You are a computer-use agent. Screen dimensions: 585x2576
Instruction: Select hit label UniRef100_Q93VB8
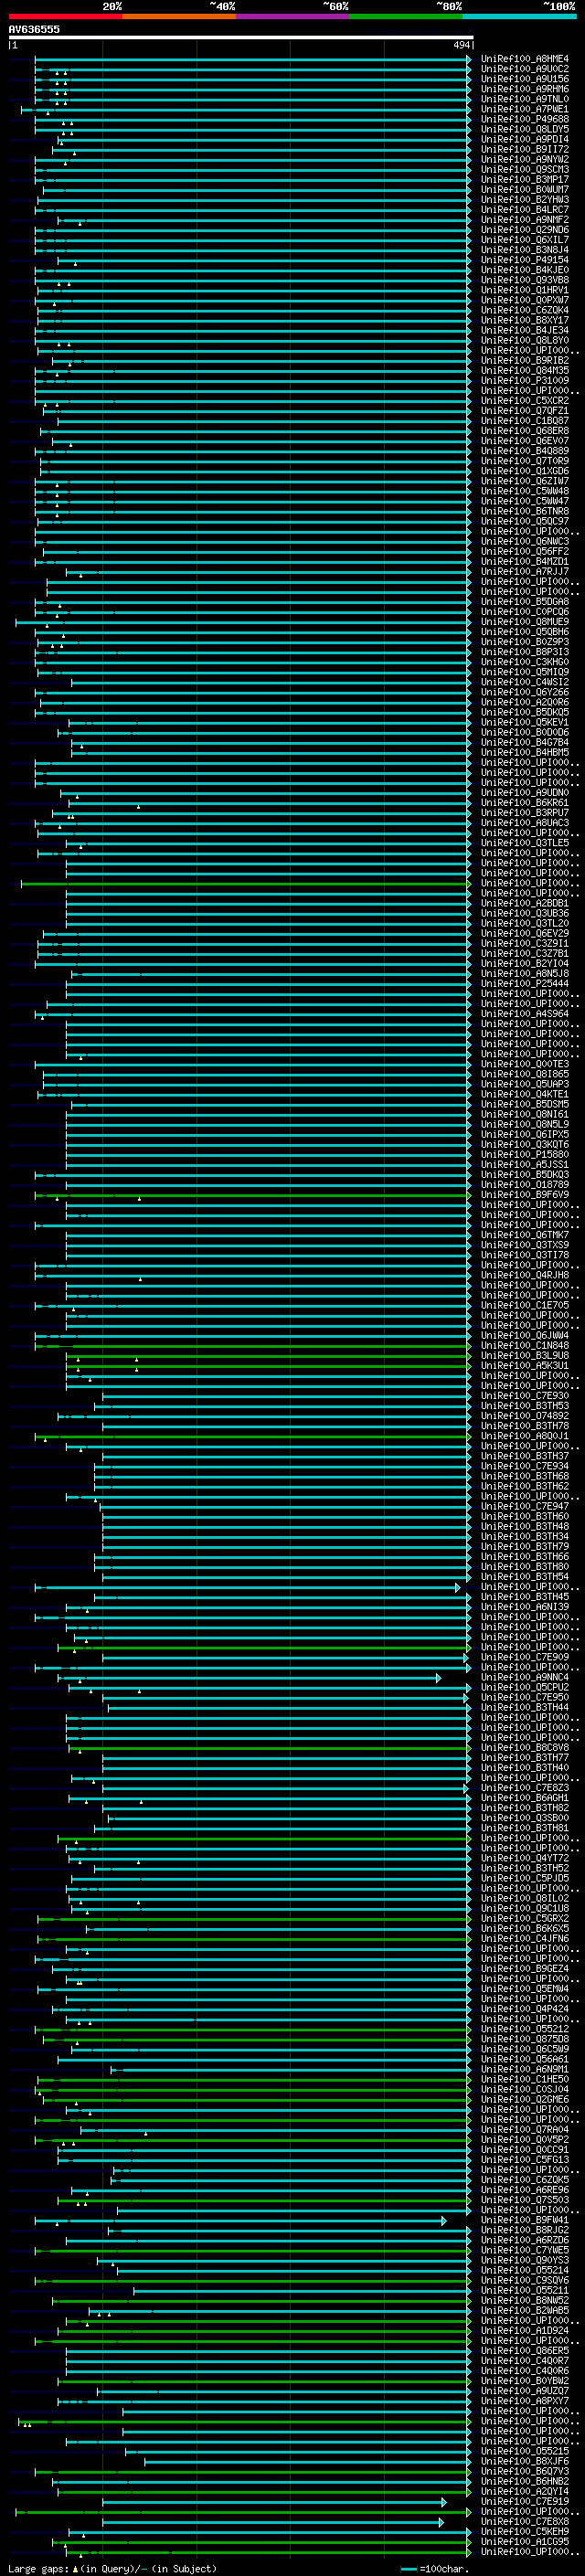(x=525, y=280)
